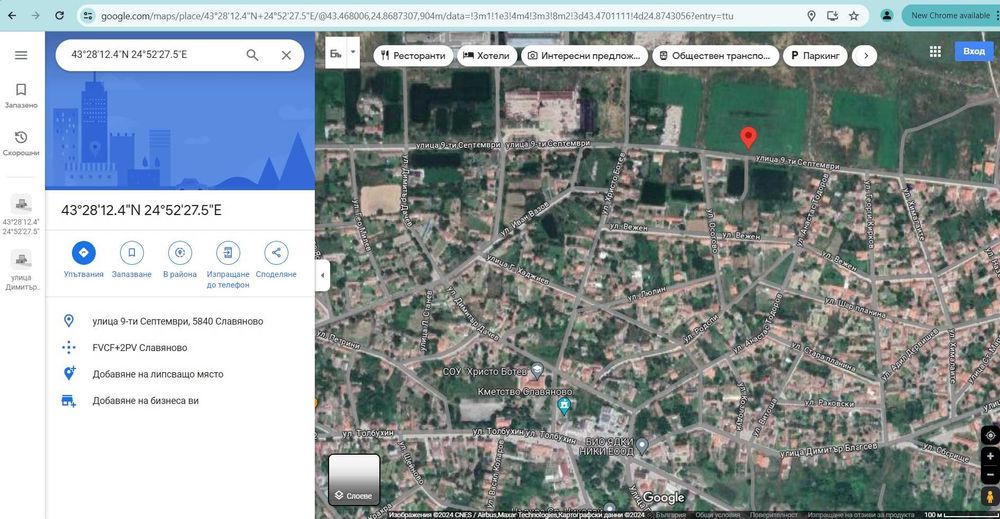Open the Слоеве layers thumbnail
The image size is (1000, 519).
tap(354, 479)
